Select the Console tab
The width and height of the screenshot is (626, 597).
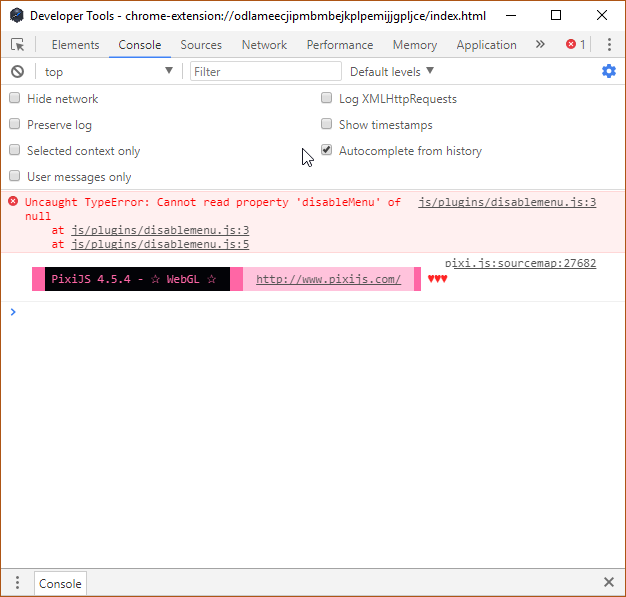(x=140, y=45)
